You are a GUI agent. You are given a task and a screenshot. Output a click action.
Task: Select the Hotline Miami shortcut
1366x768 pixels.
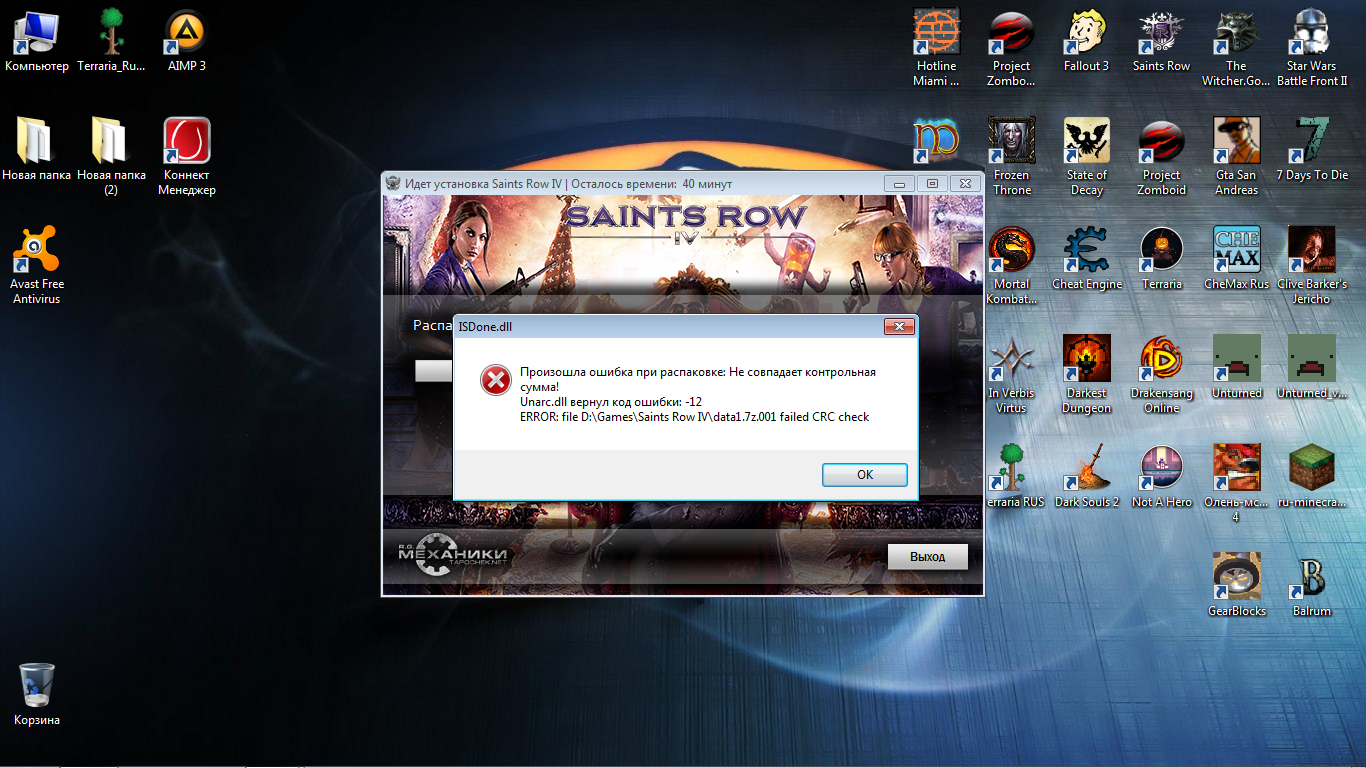pyautogui.click(x=937, y=49)
